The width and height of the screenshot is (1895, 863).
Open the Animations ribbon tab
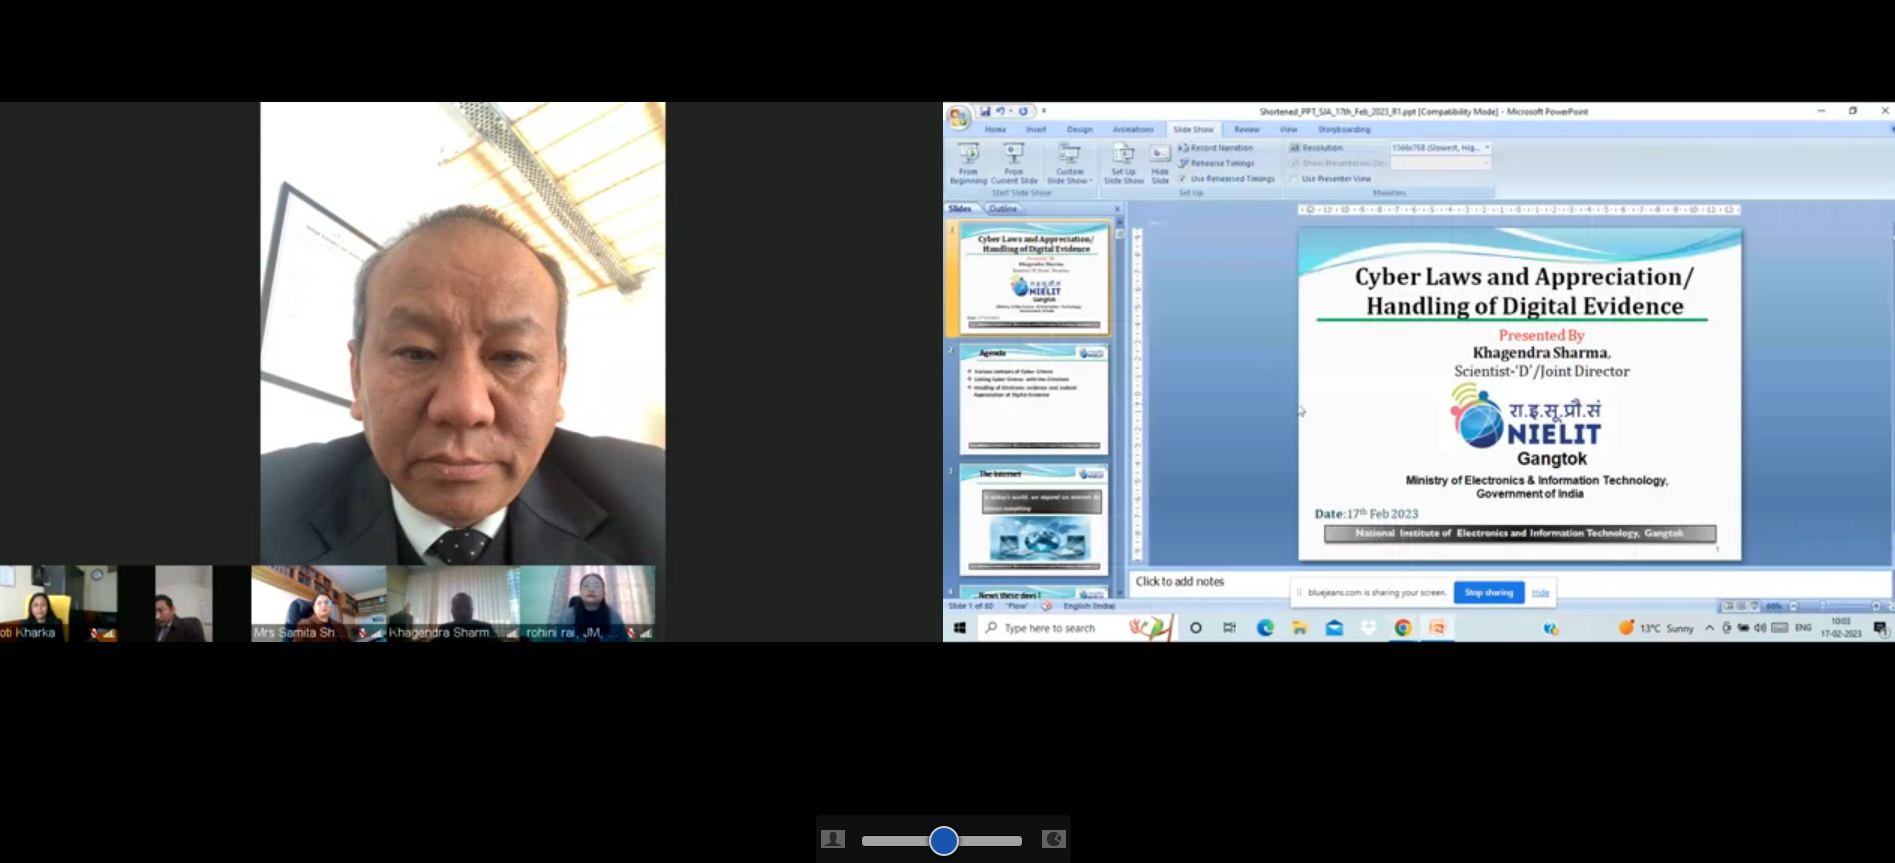pos(1132,130)
